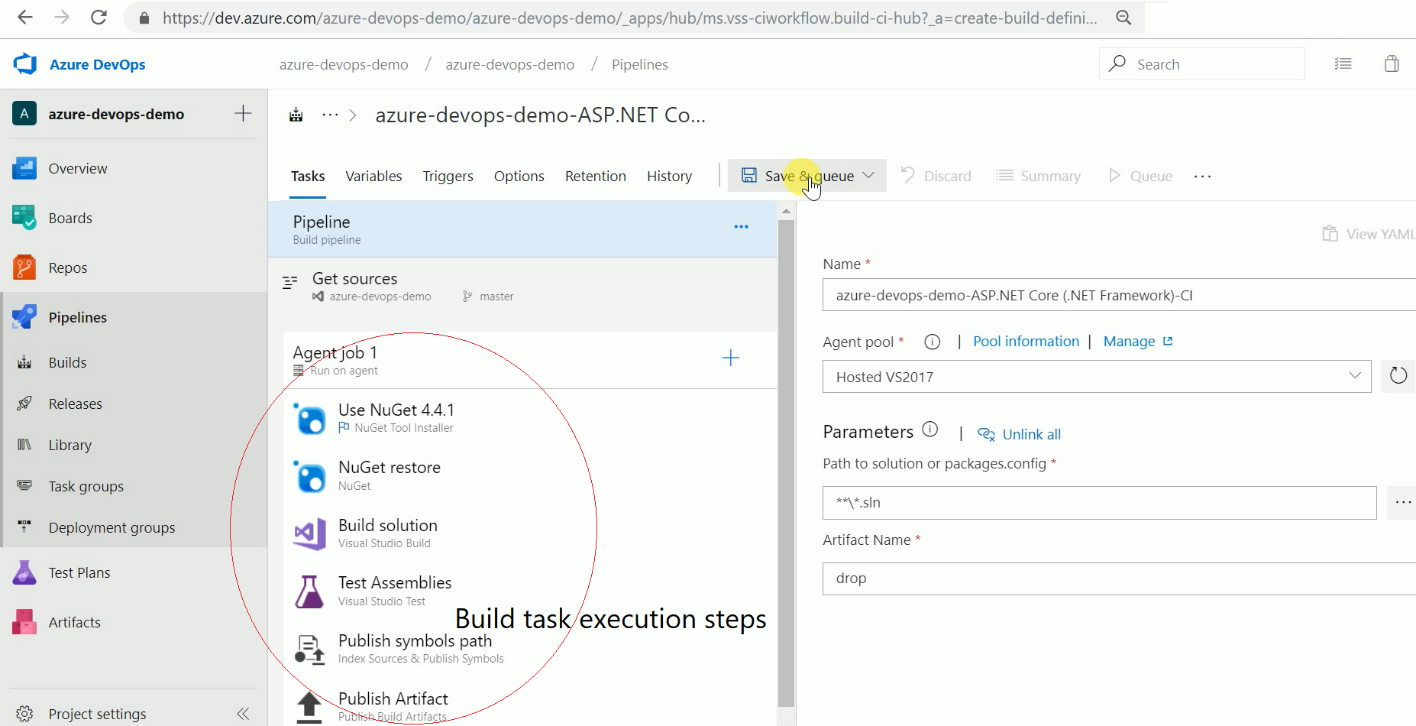Expand the Save & queue dropdown arrow

pyautogui.click(x=868, y=176)
